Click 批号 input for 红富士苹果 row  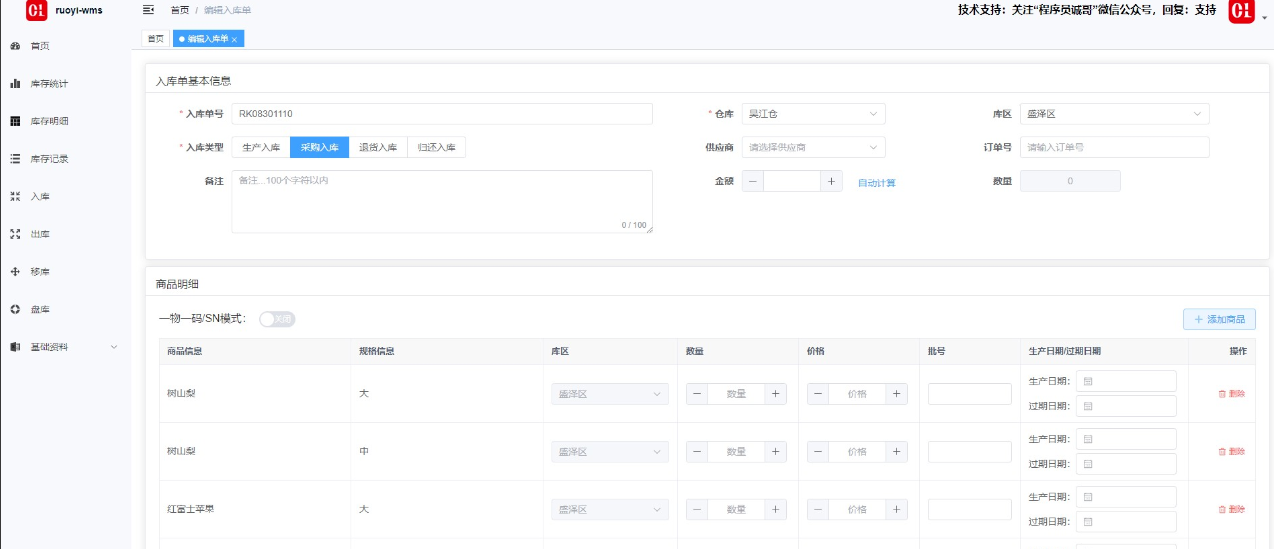[x=969, y=510]
